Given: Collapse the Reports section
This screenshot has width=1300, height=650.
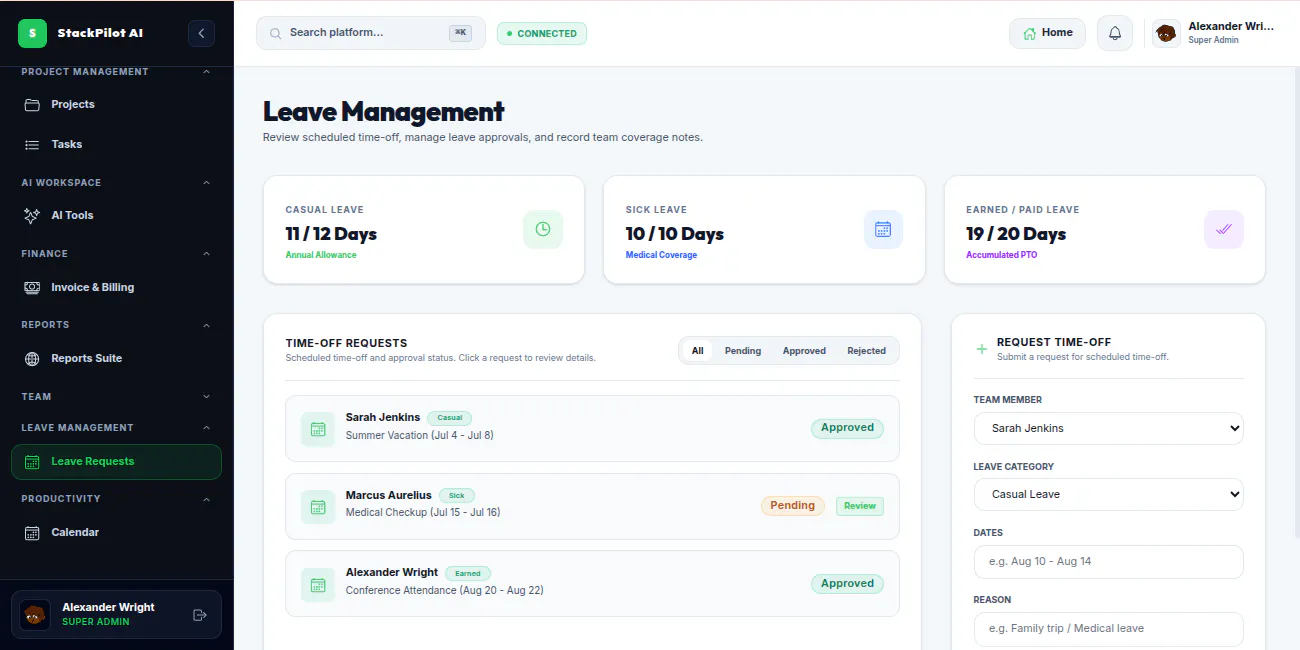Looking at the screenshot, I should (116, 325).
